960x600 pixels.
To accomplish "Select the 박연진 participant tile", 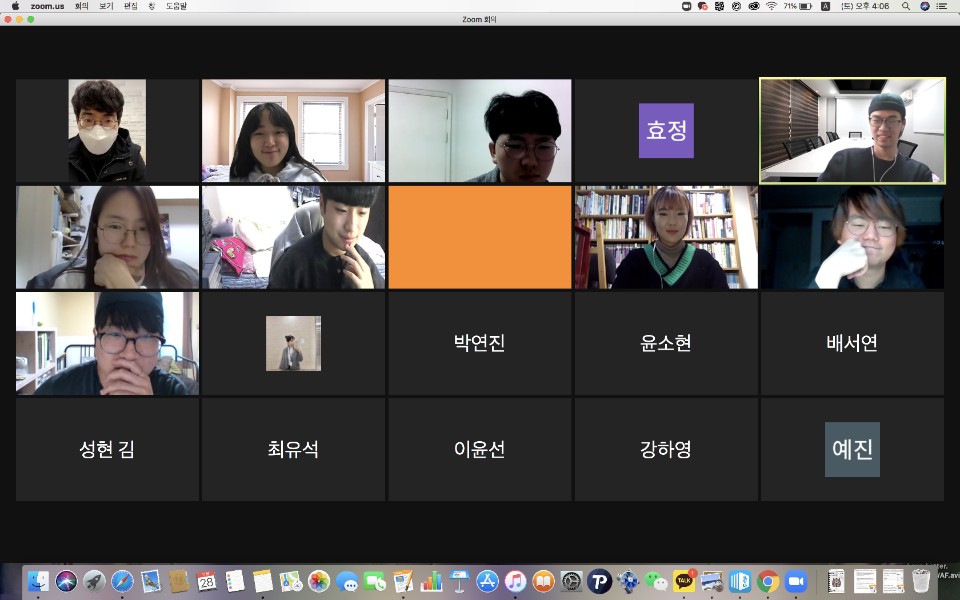I will 479,343.
